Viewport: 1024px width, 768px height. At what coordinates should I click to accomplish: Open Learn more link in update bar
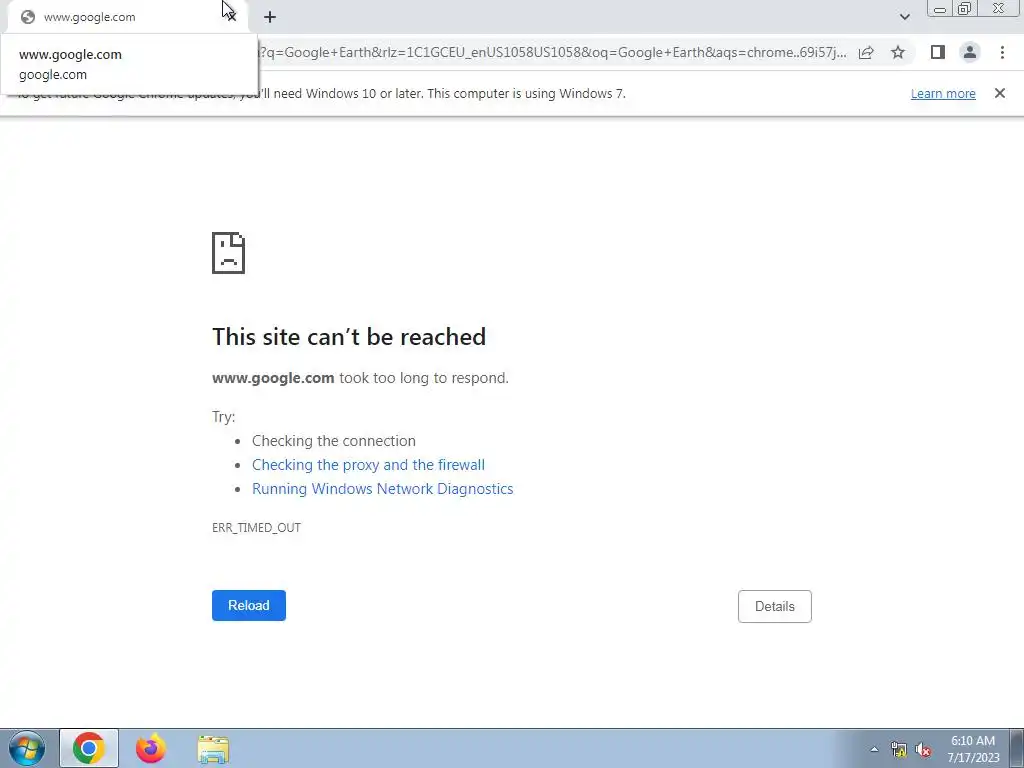pyautogui.click(x=943, y=93)
